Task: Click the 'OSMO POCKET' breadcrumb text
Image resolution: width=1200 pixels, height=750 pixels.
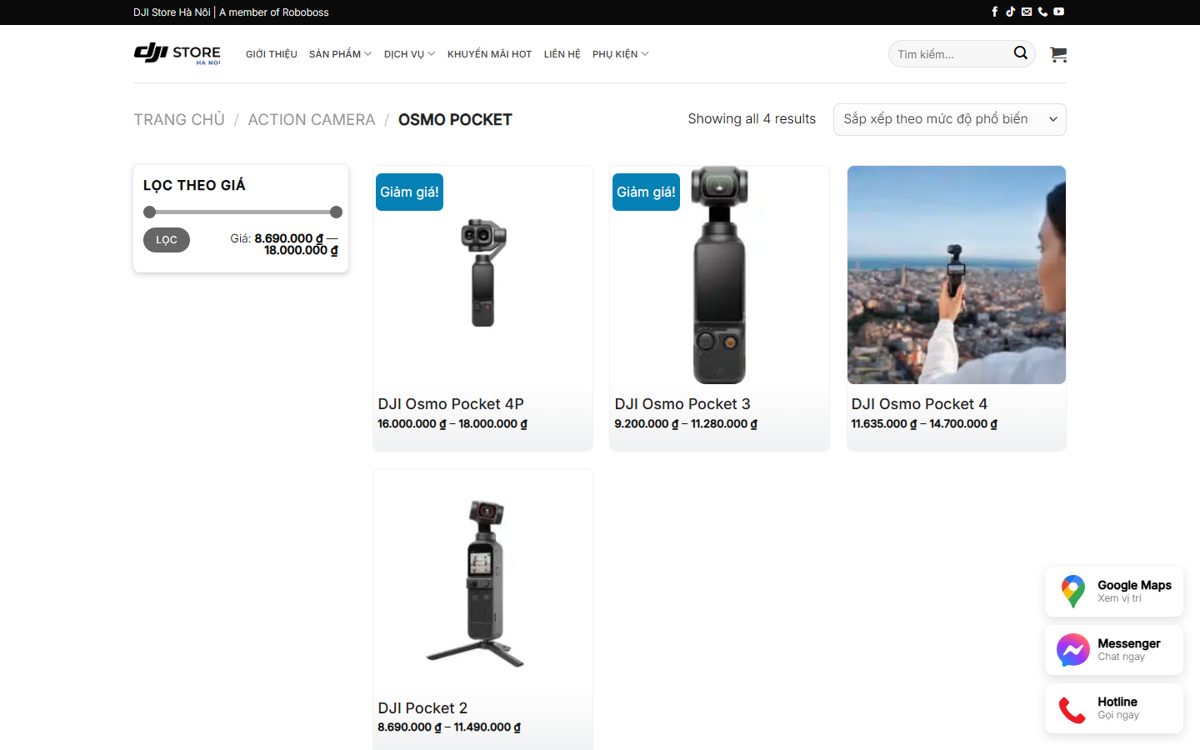Action: 455,119
